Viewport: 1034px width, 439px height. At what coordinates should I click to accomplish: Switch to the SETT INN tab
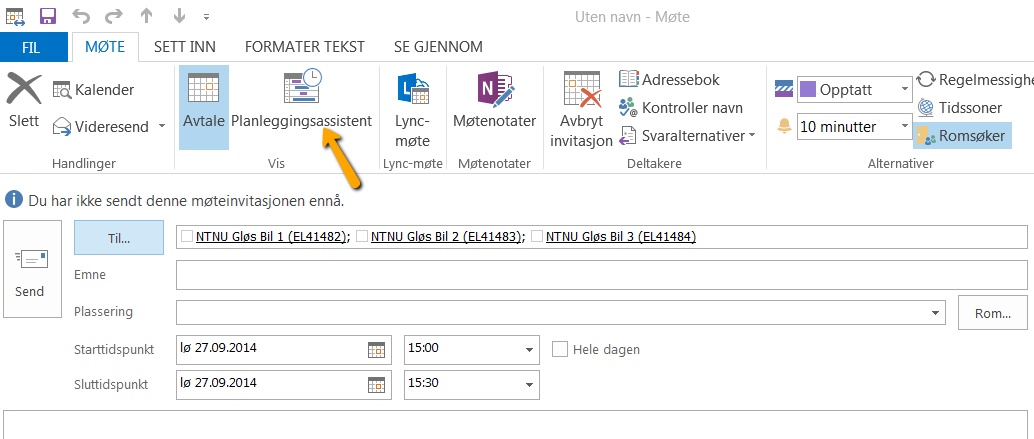coord(185,47)
